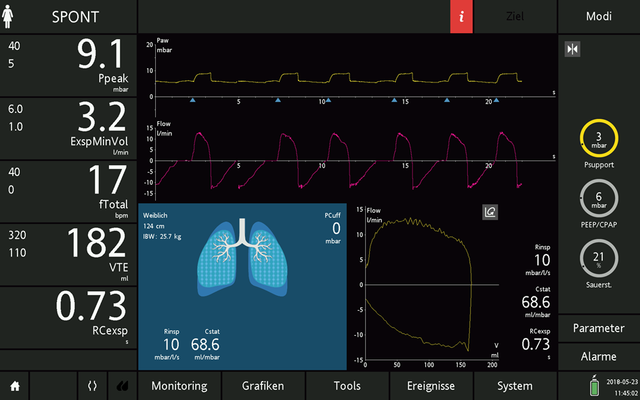Open the Ziel button
This screenshot has width=640, height=400.
515,16
